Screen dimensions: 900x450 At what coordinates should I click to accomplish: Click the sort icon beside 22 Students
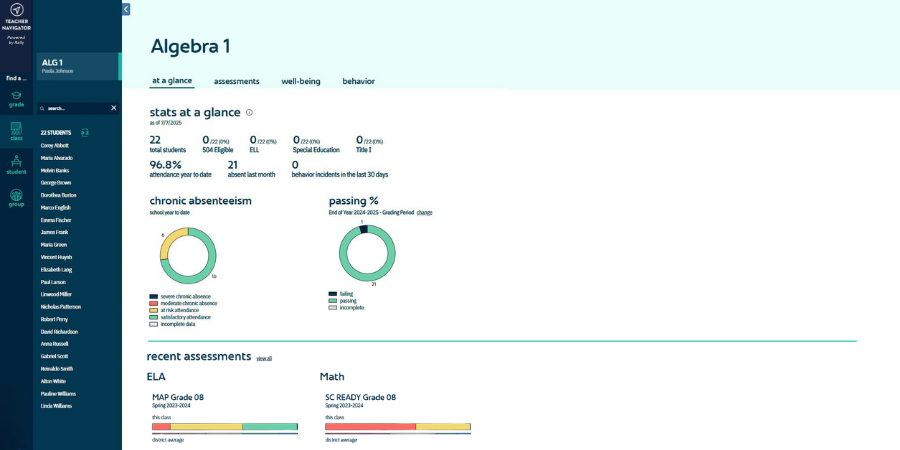click(86, 132)
